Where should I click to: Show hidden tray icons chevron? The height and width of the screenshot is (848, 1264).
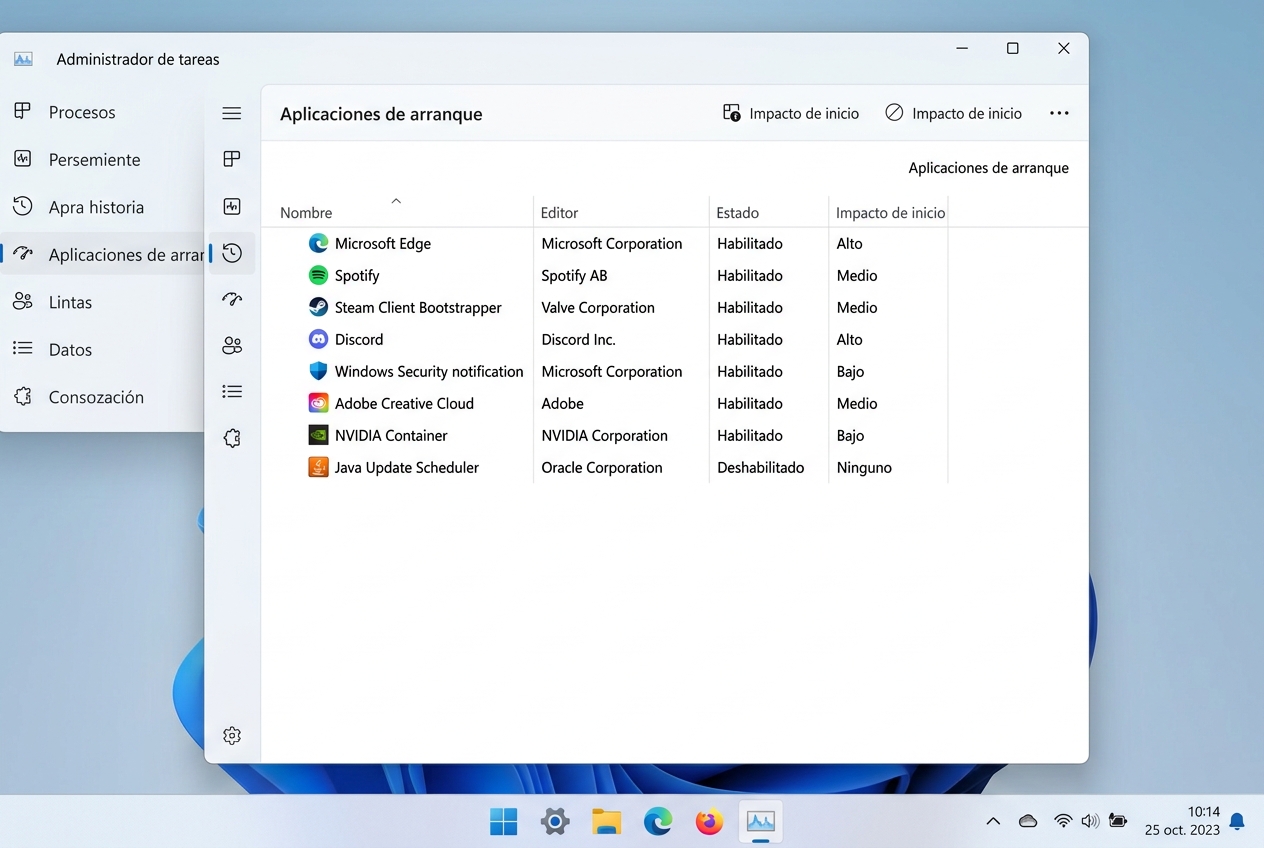993,821
